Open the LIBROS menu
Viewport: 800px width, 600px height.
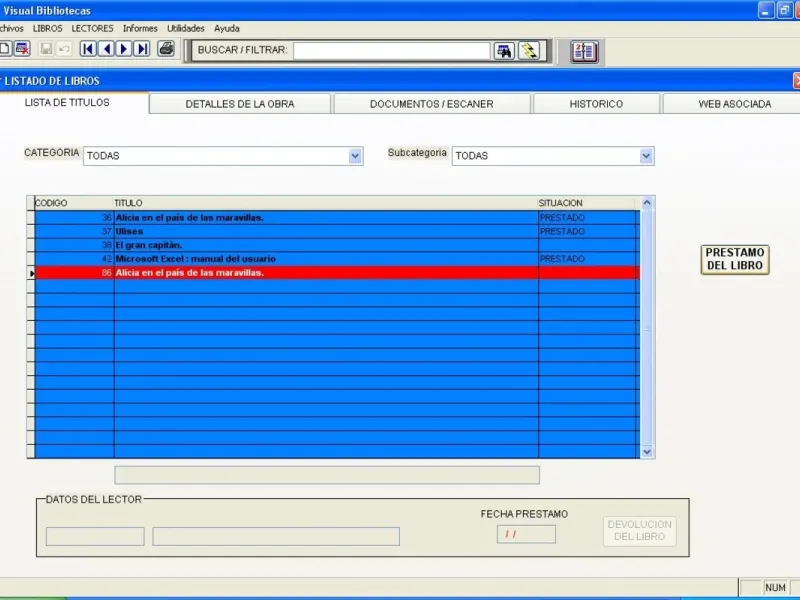click(47, 29)
